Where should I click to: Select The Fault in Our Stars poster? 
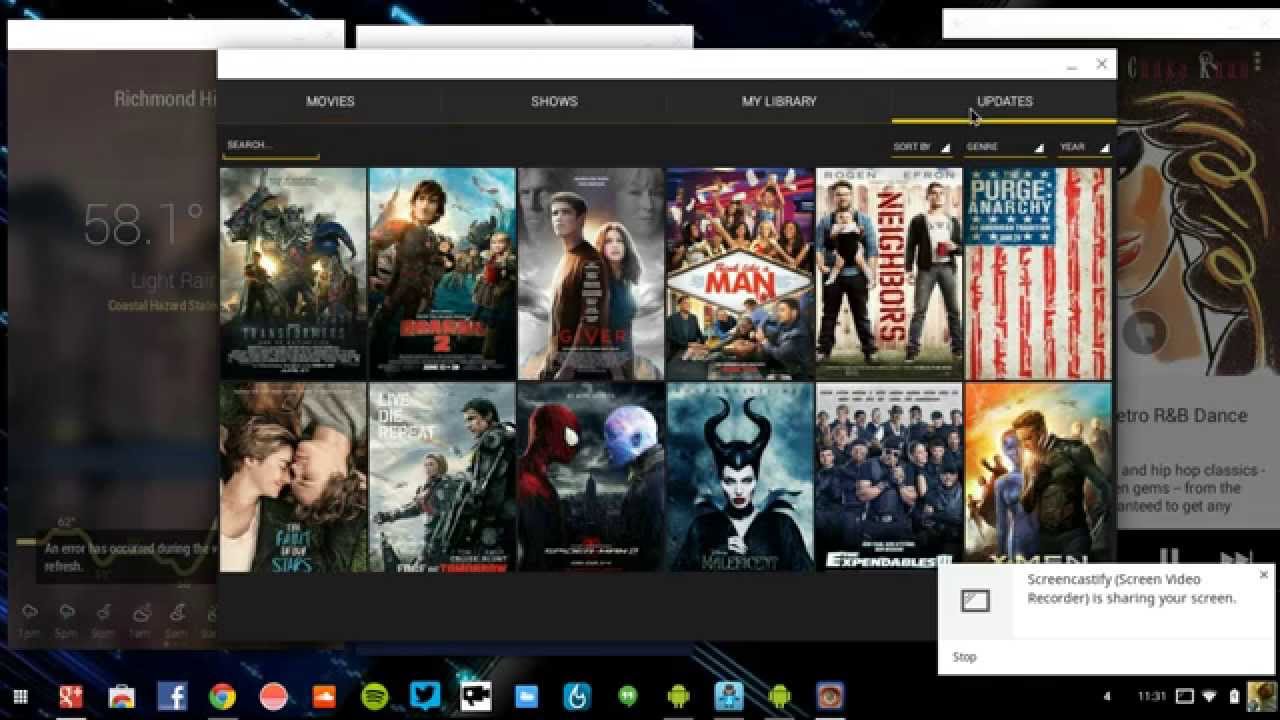pyautogui.click(x=293, y=476)
